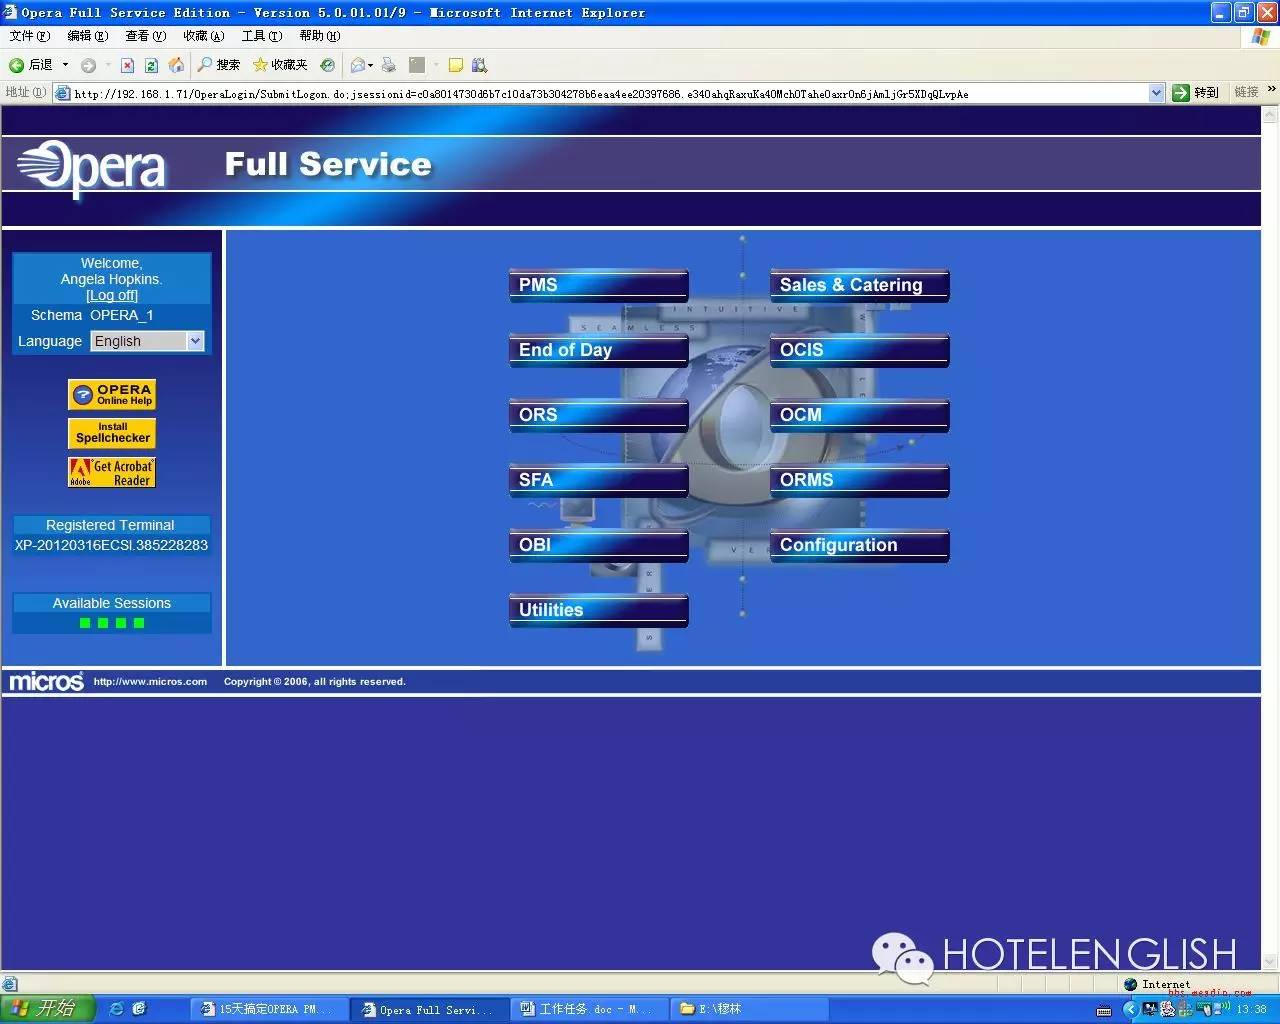
Task: Open the 编辑(E) Edit menu
Action: tap(87, 36)
